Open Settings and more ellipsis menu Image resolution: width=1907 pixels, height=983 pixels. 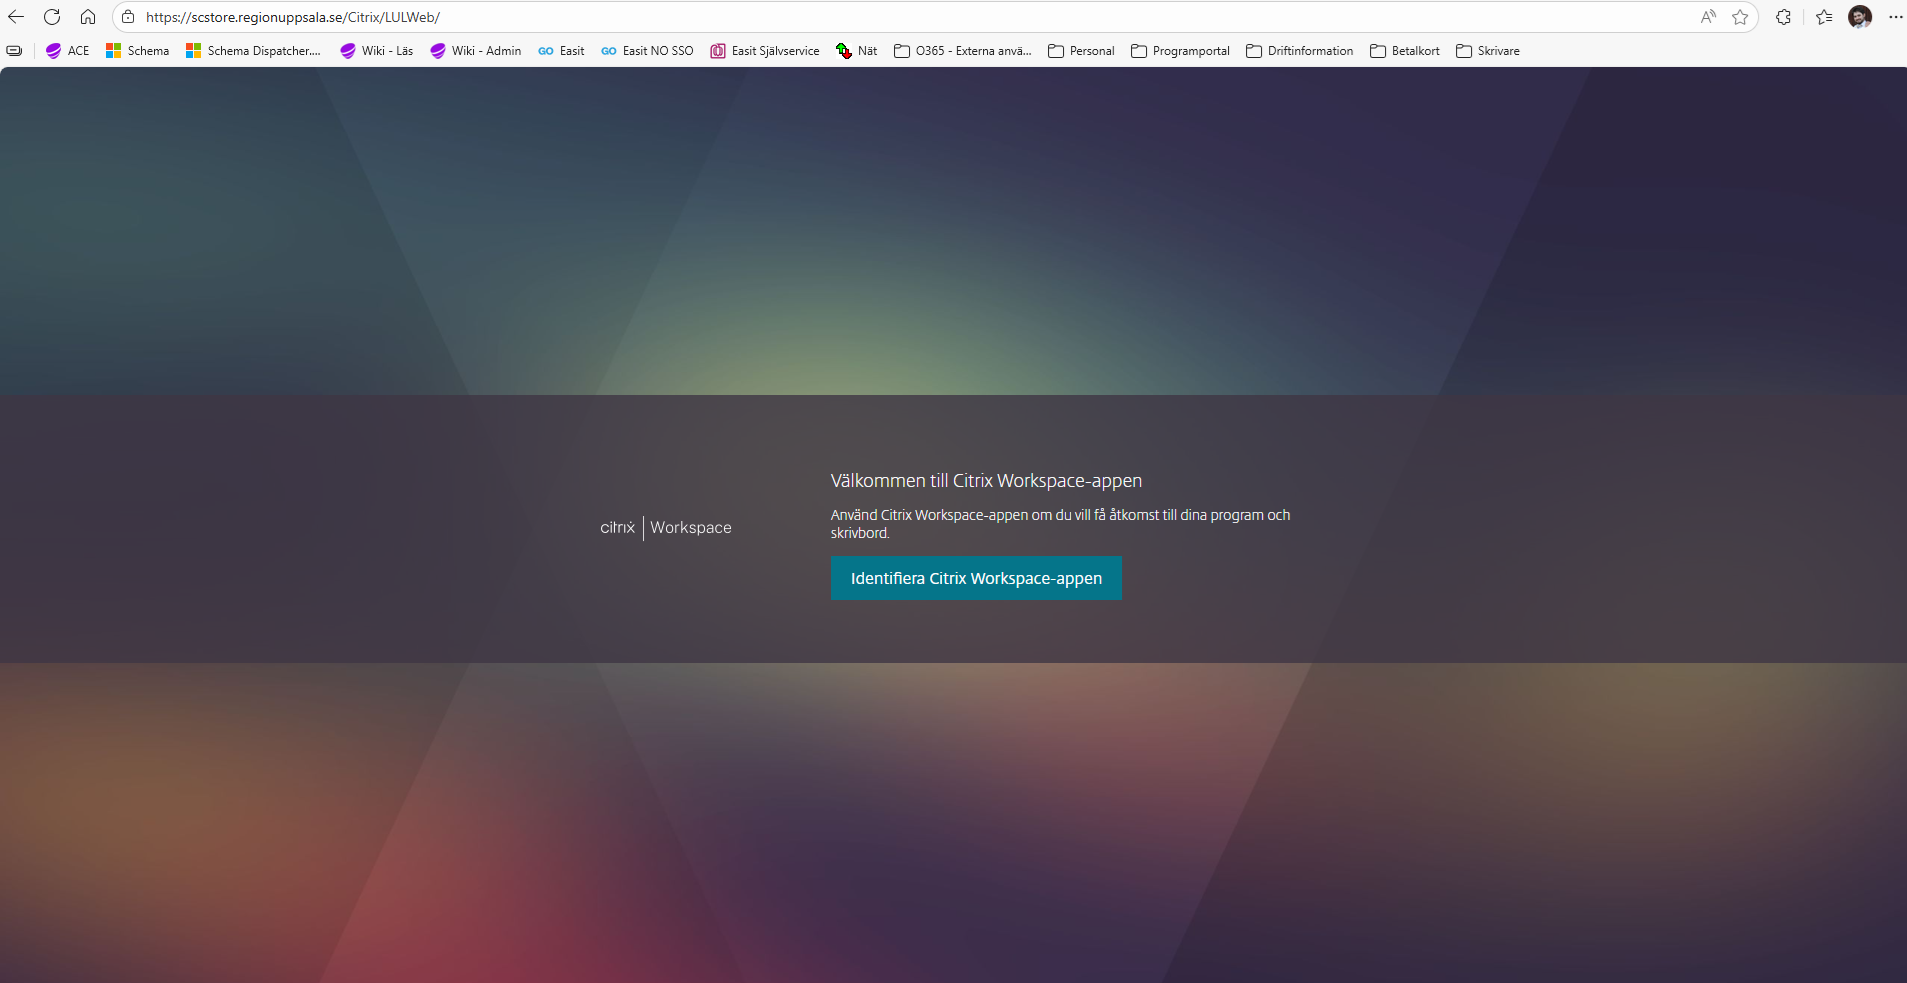click(1895, 17)
